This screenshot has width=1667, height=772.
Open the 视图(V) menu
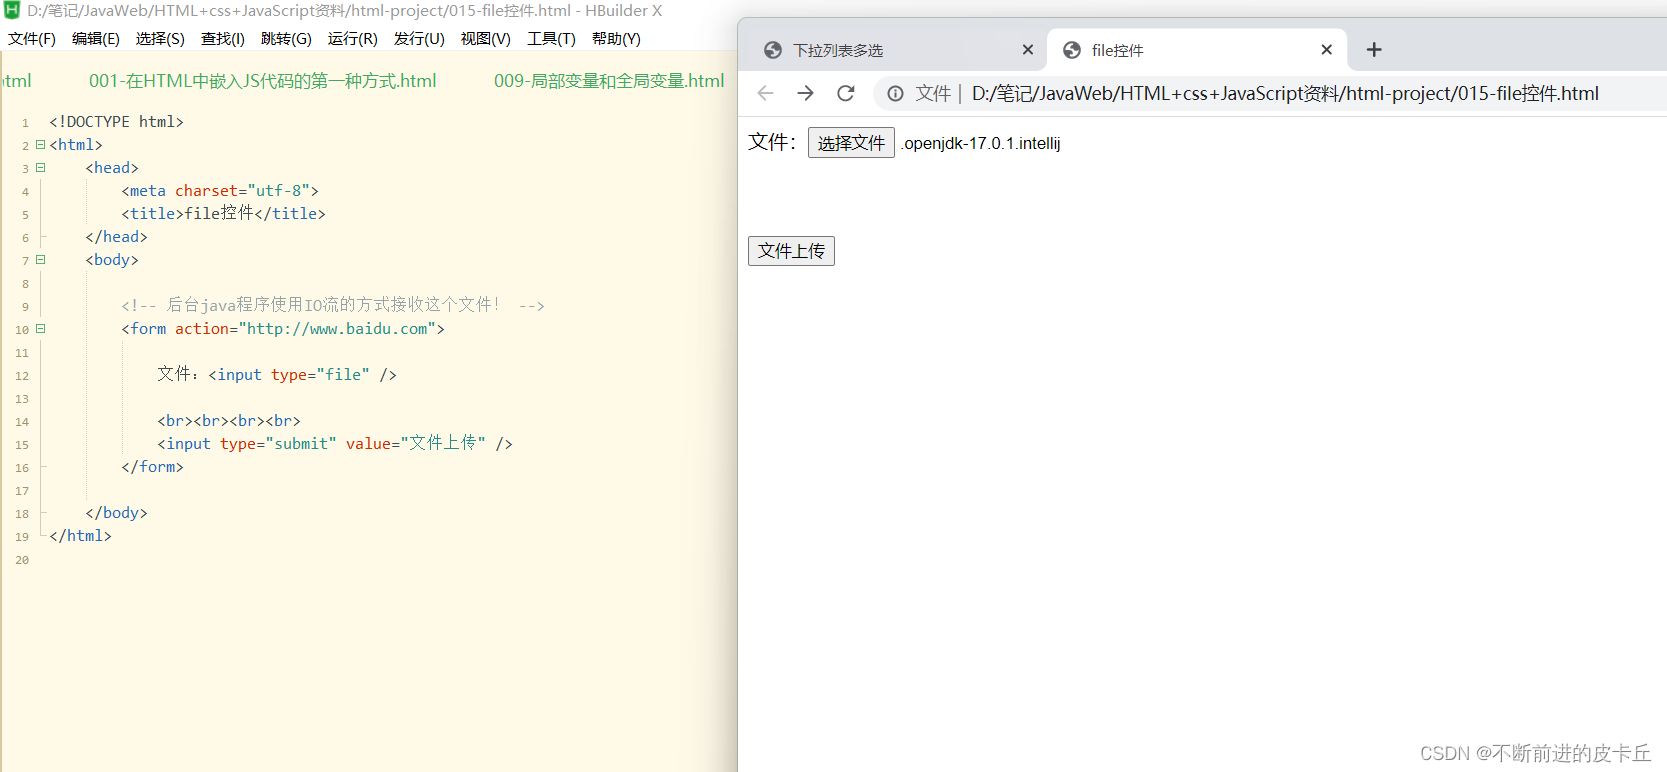(486, 39)
